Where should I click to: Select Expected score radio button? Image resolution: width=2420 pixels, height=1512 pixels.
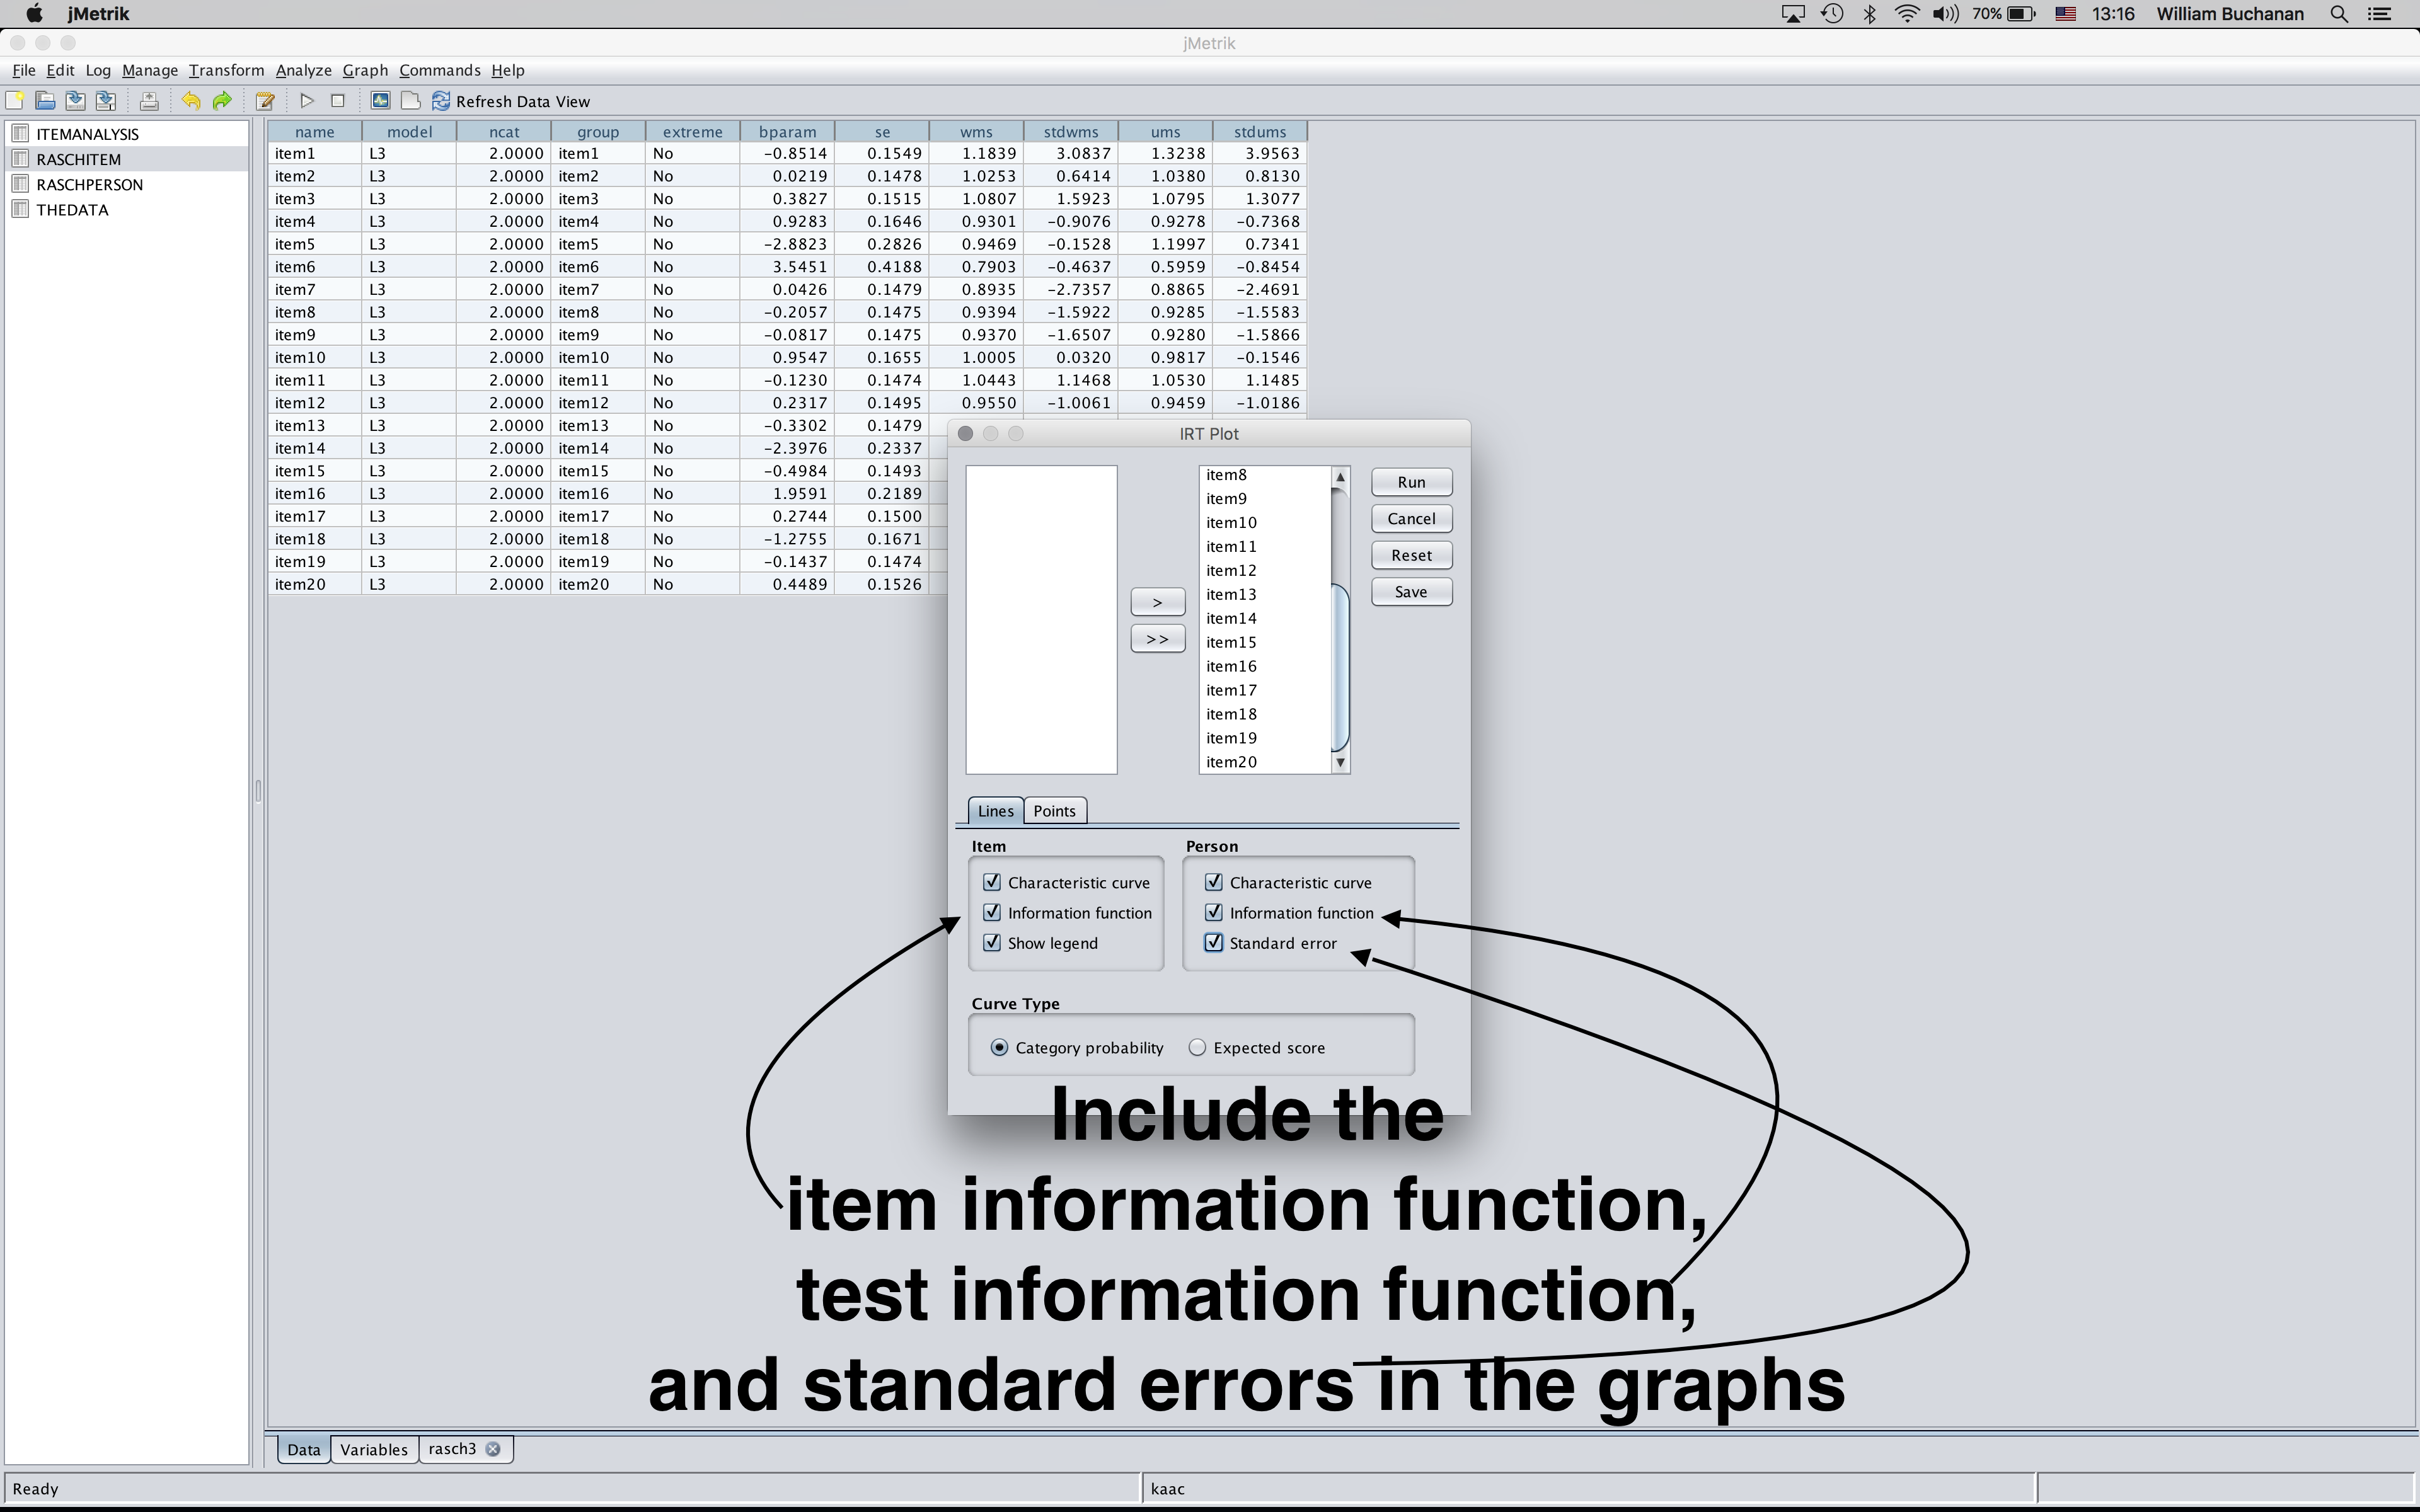[1197, 1047]
